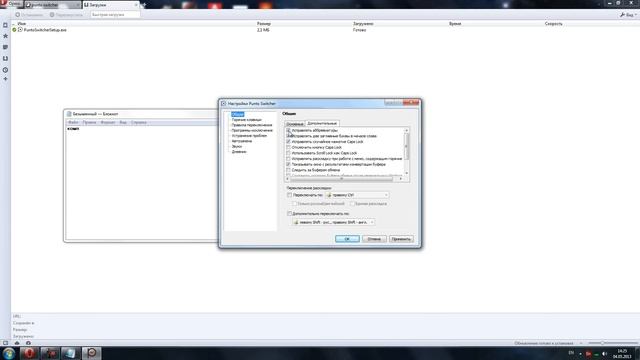This screenshot has width=640, height=360.
Task: Click Opera Link cloud icon in status bar
Action: pos(17,343)
